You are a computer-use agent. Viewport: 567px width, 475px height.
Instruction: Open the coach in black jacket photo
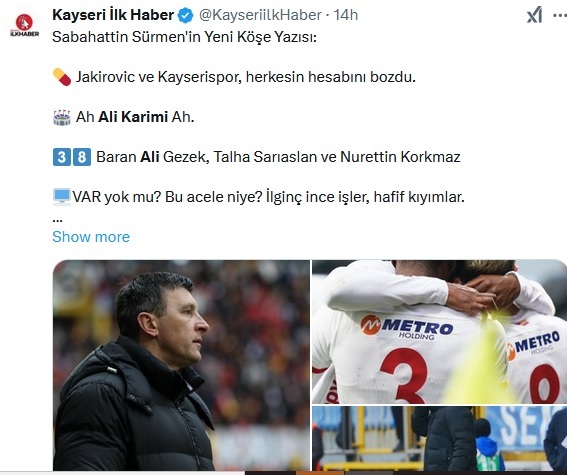[x=181, y=365]
